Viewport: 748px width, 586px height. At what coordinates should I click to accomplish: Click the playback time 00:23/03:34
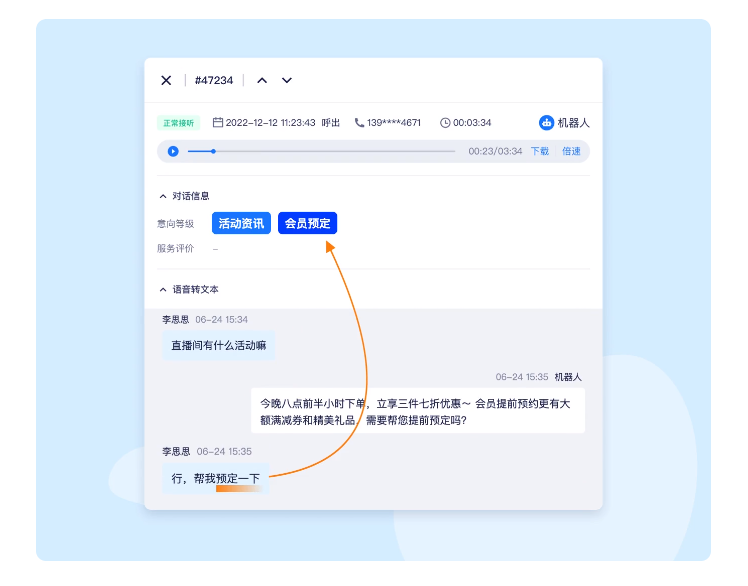(495, 151)
